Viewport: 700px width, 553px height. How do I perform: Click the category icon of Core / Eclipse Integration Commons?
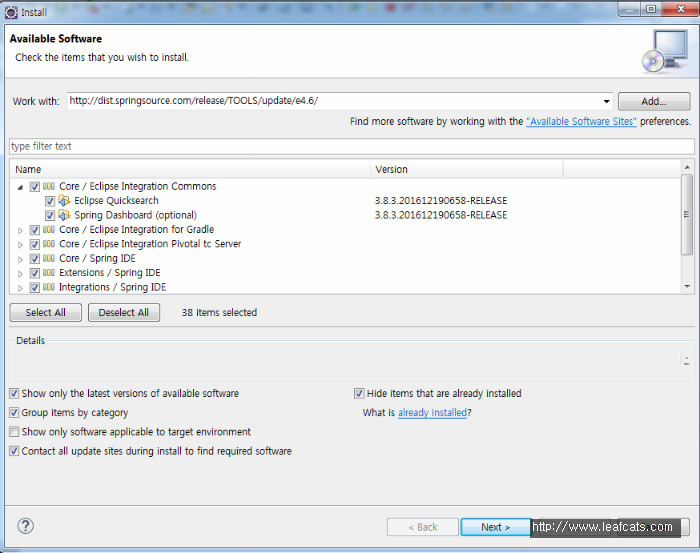click(49, 186)
